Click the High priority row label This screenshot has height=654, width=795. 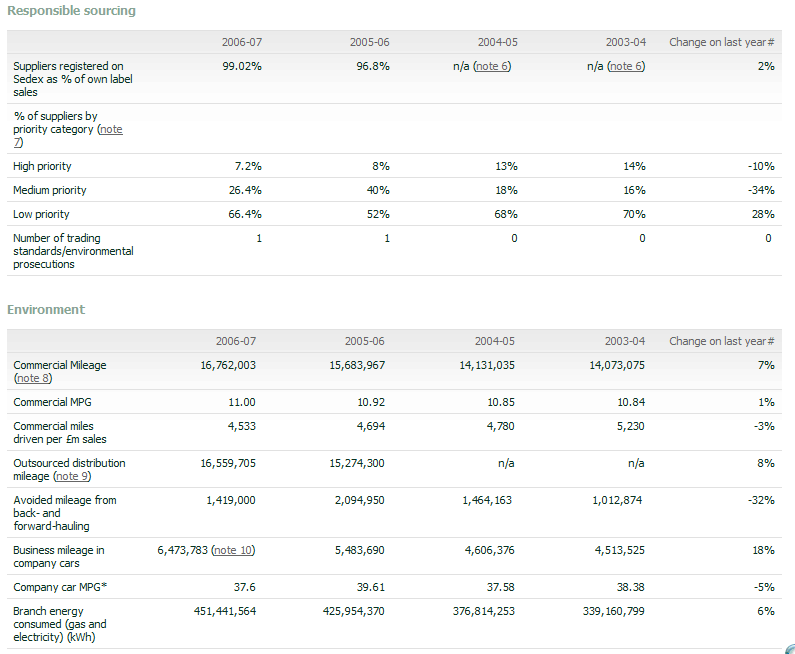click(x=42, y=166)
